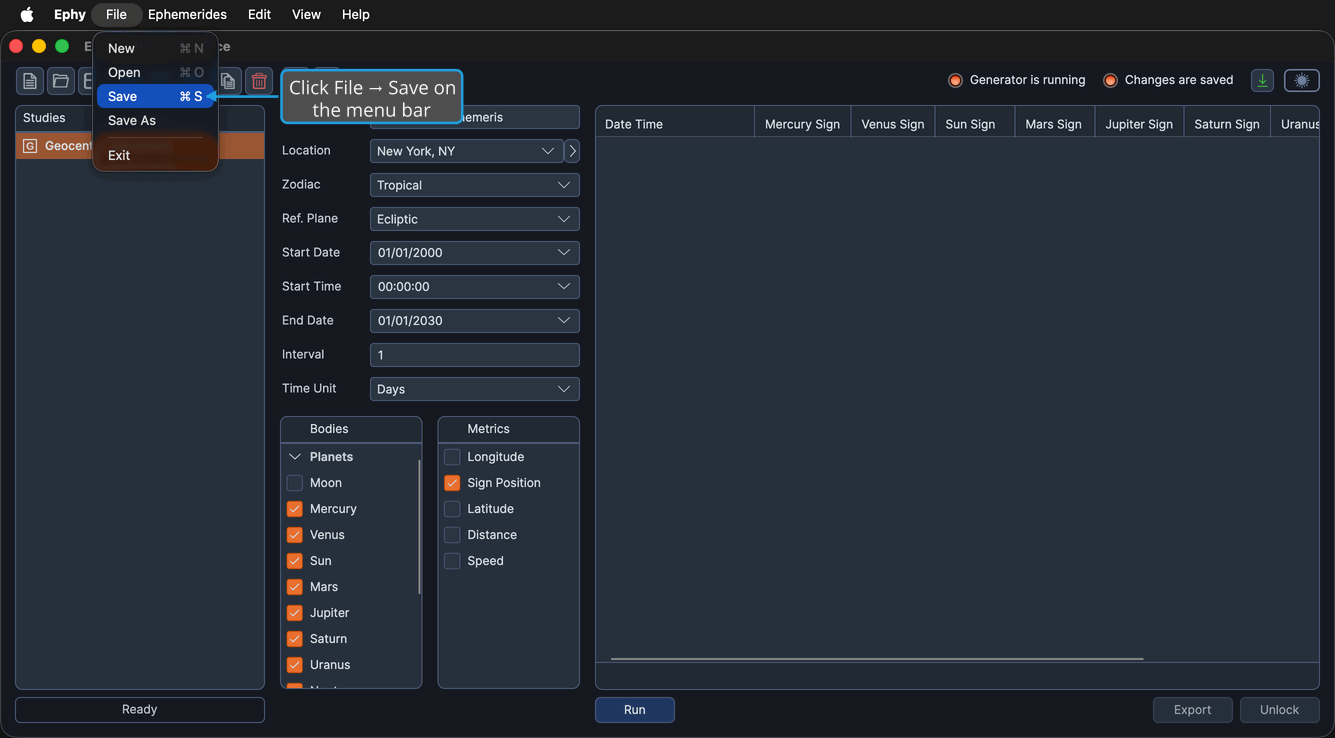
Task: Click the Run button
Action: coord(635,710)
